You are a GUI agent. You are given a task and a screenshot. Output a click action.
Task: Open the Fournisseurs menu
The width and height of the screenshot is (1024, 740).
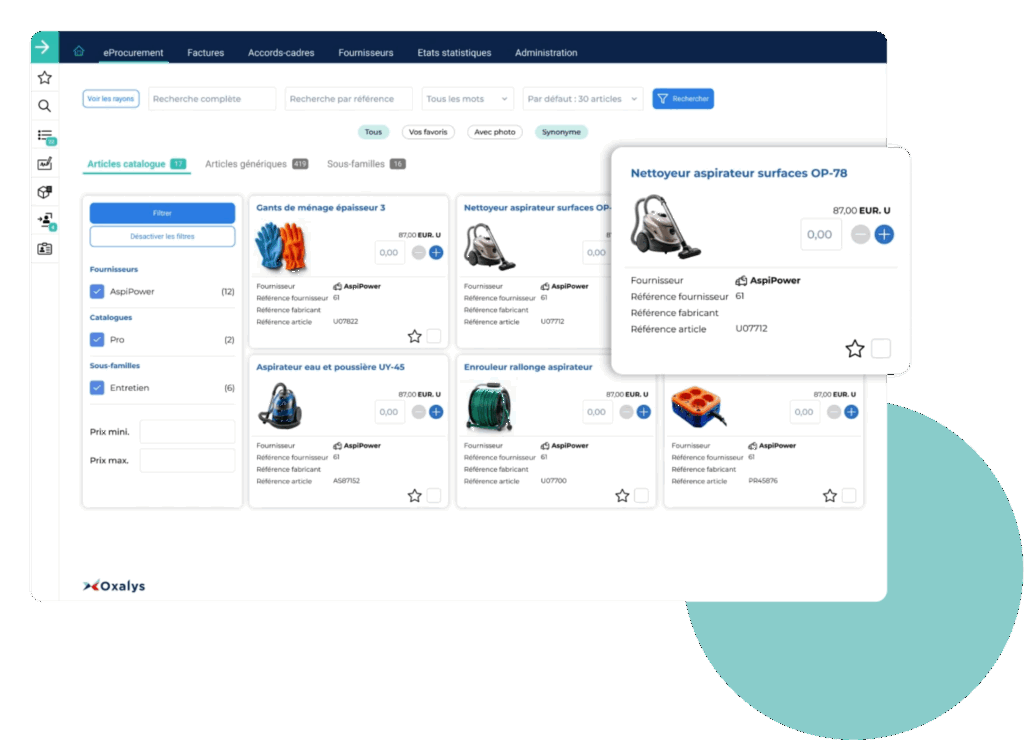[x=366, y=53]
